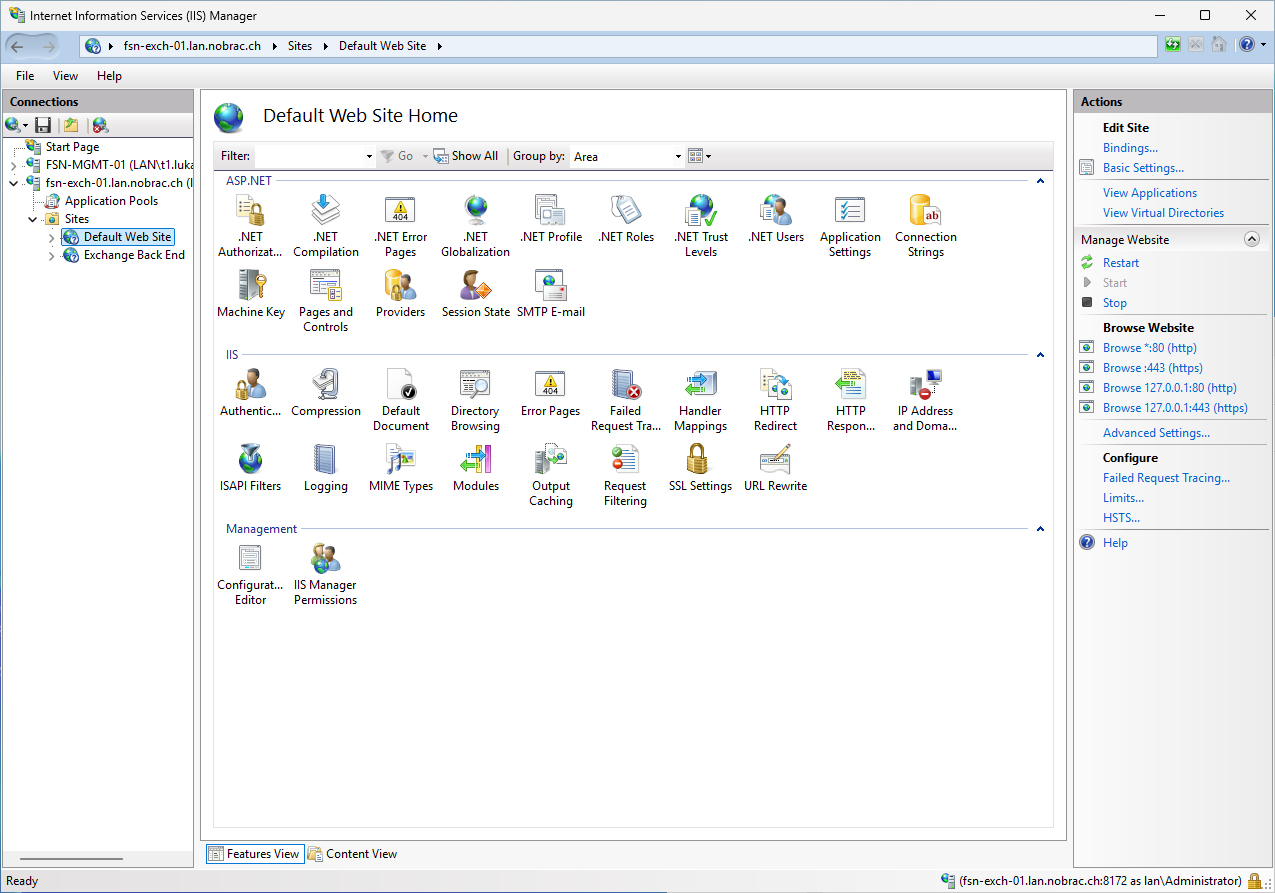This screenshot has height=893, width=1275.
Task: Open the Modules feature
Action: tap(476, 468)
